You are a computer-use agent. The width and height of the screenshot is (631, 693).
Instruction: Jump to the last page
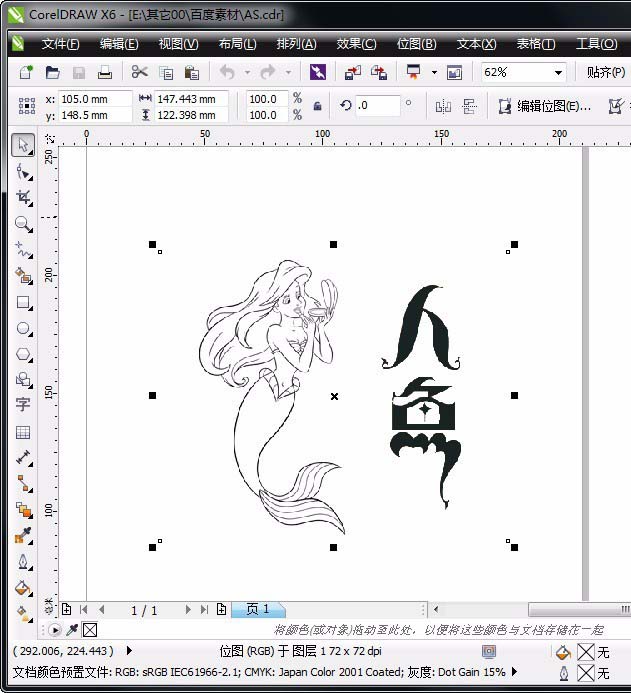(x=204, y=610)
